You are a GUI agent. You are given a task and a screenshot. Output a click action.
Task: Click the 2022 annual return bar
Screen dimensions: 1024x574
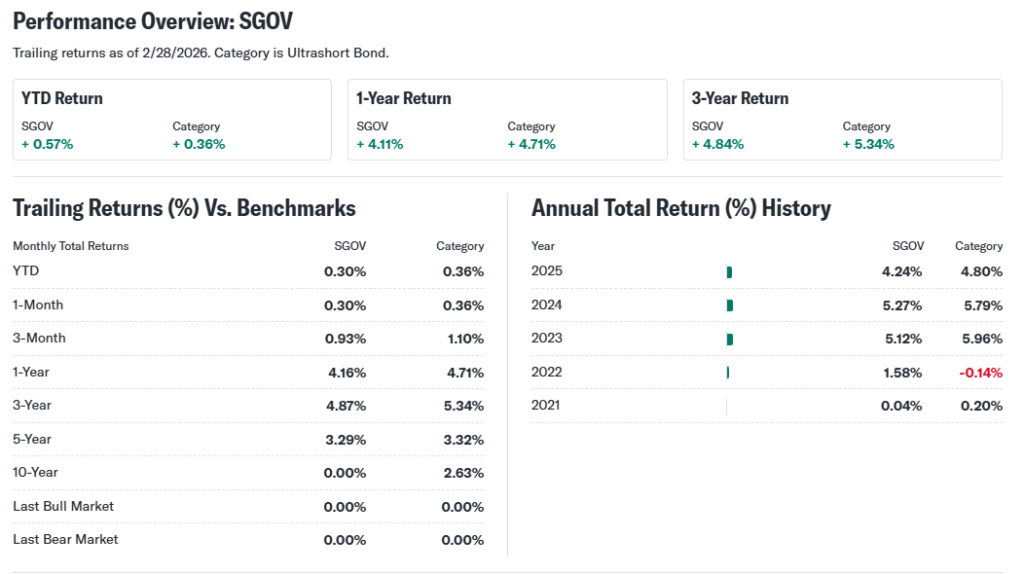(x=728, y=372)
